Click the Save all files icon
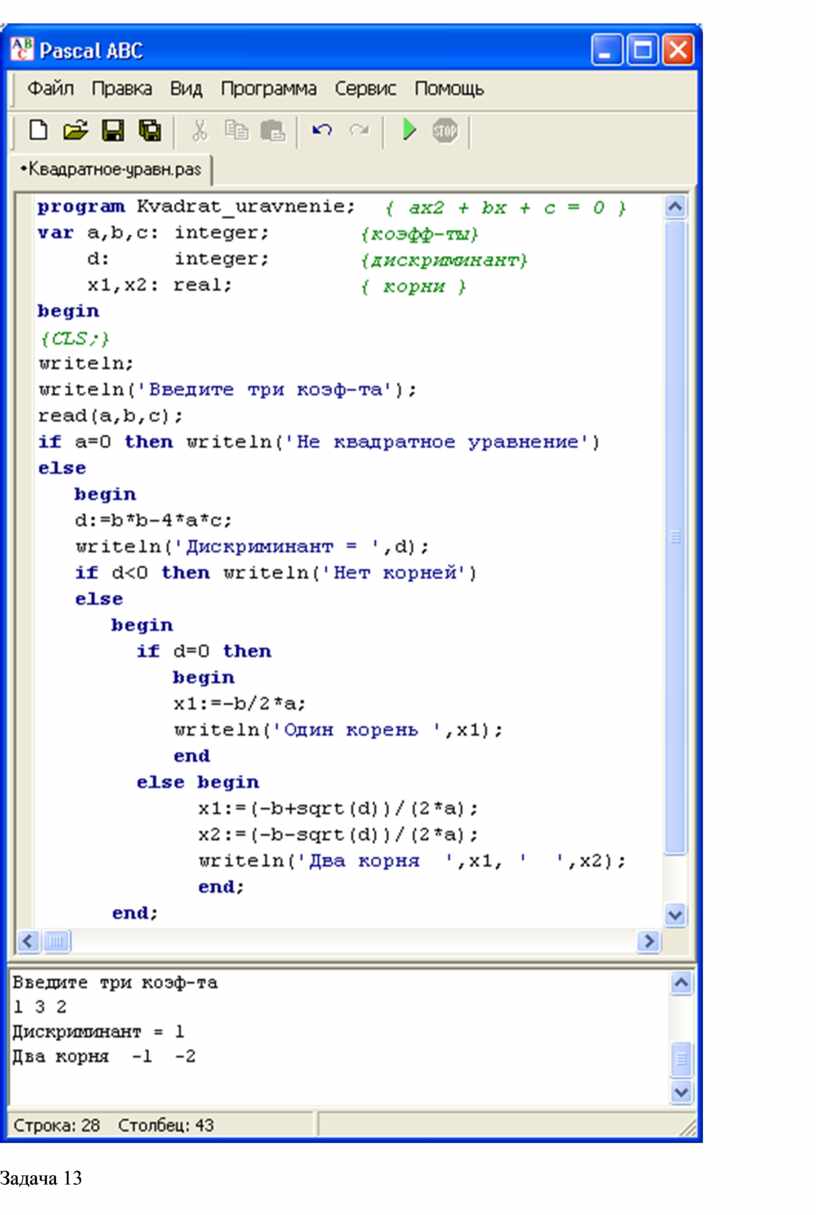Screen dimensions: 816x1215 pos(149,130)
